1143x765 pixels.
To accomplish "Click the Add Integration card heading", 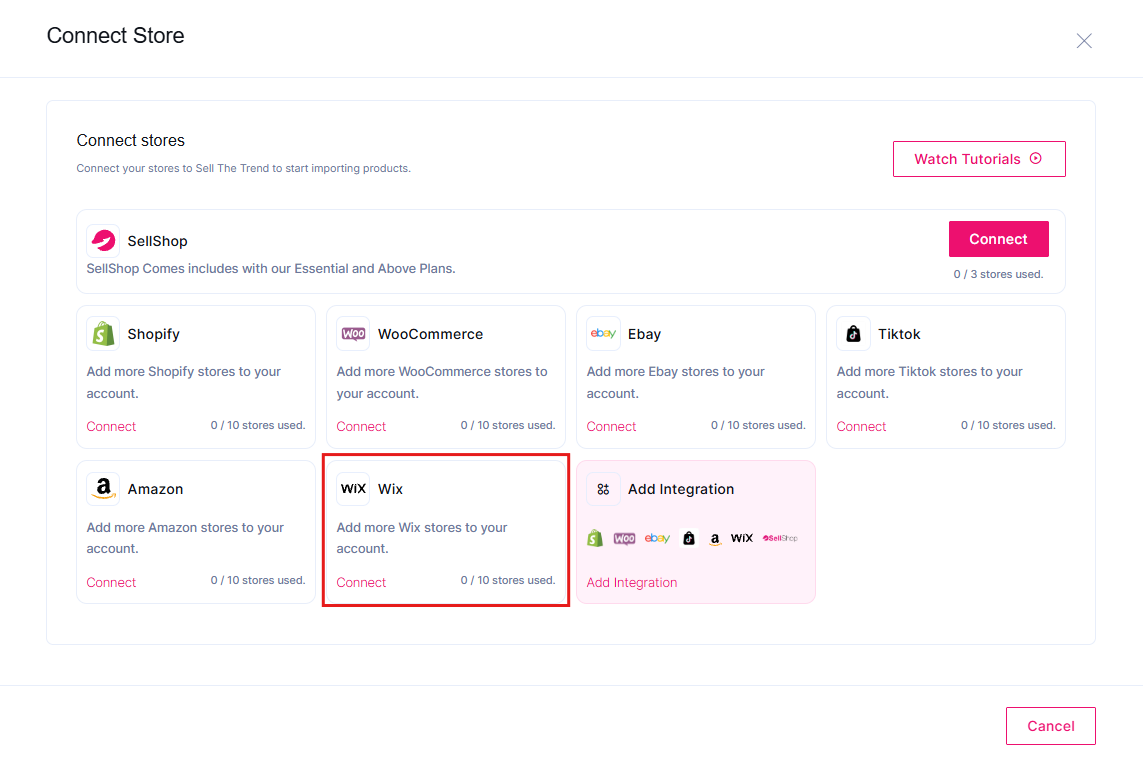I will pyautogui.click(x=681, y=489).
